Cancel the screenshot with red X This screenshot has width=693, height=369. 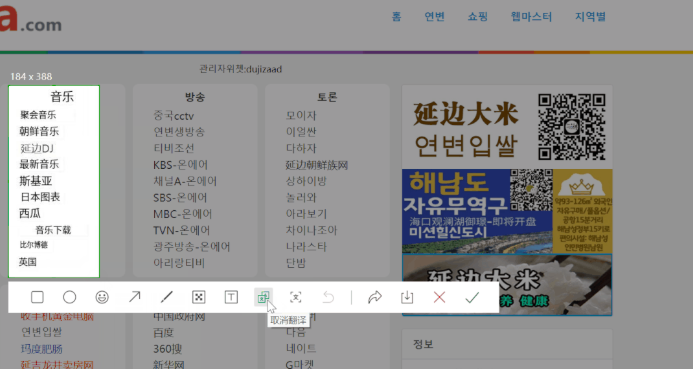coord(439,297)
